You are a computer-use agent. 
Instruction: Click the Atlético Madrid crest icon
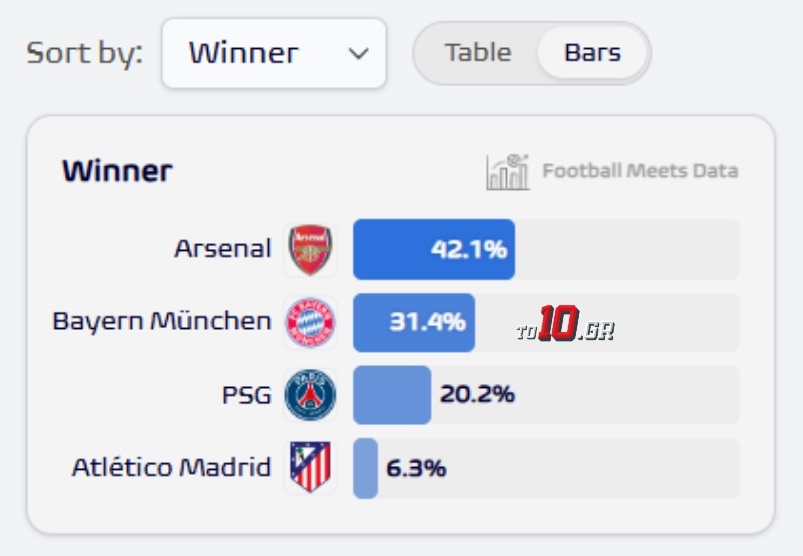pyautogui.click(x=310, y=467)
